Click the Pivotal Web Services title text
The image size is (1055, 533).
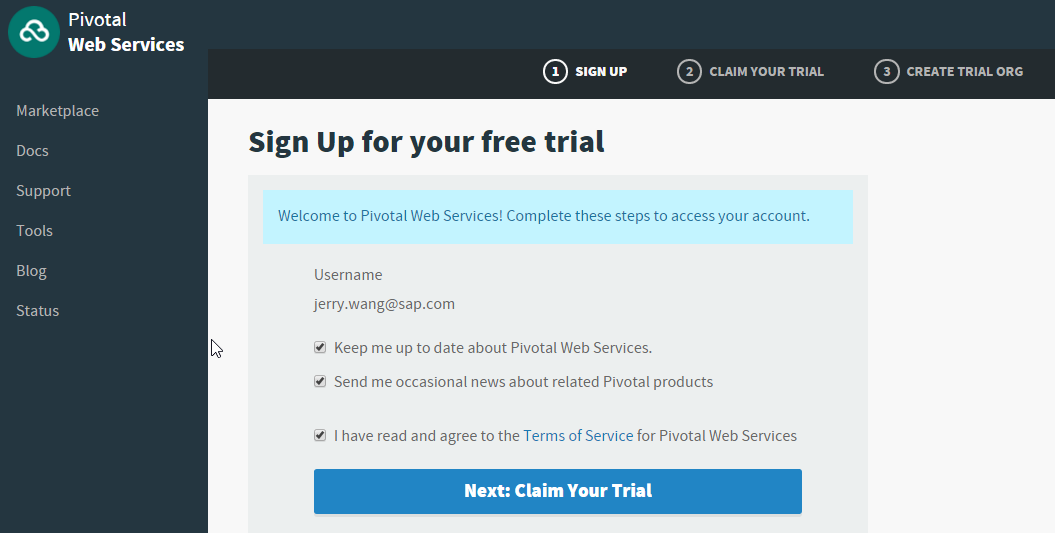pyautogui.click(x=126, y=32)
